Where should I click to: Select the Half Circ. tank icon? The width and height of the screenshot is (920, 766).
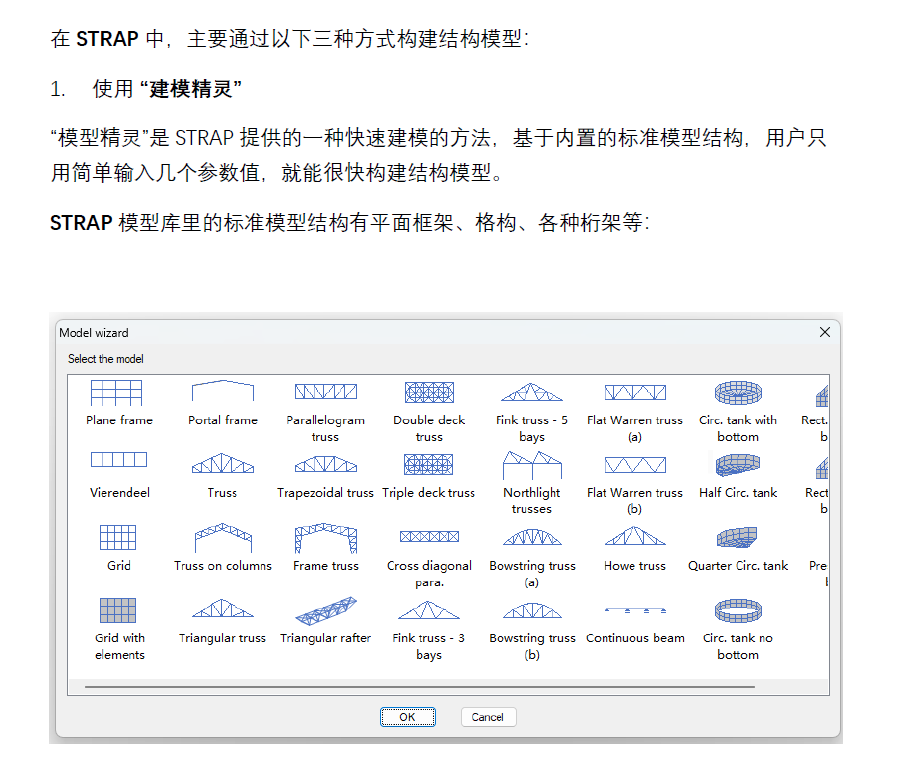738,465
